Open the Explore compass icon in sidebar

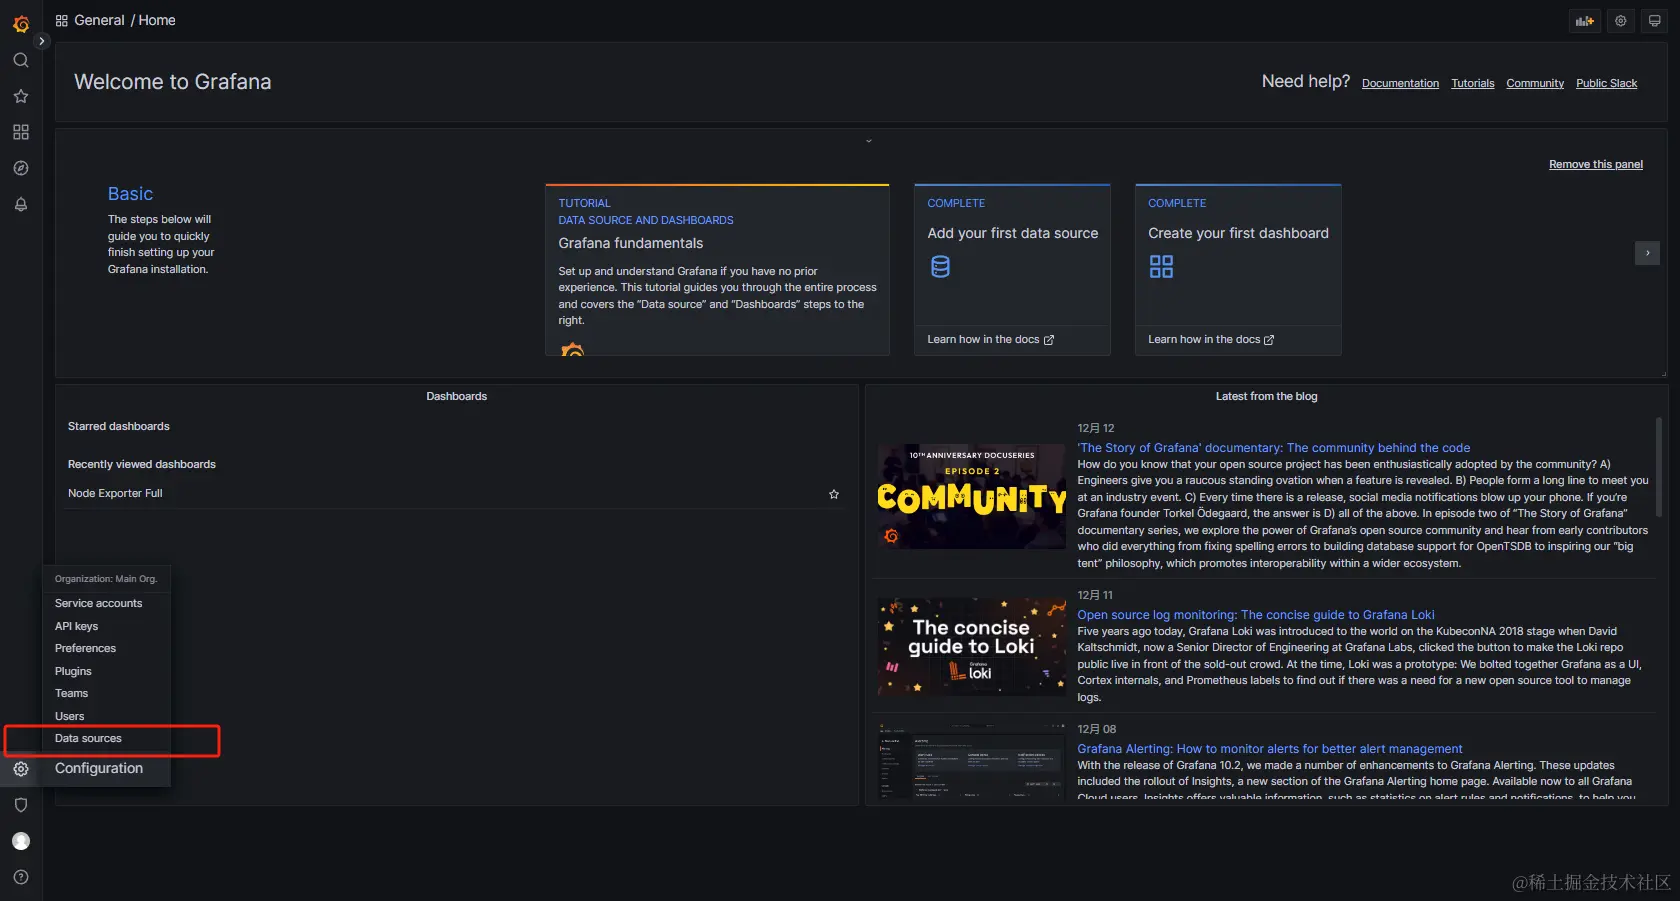[21, 168]
